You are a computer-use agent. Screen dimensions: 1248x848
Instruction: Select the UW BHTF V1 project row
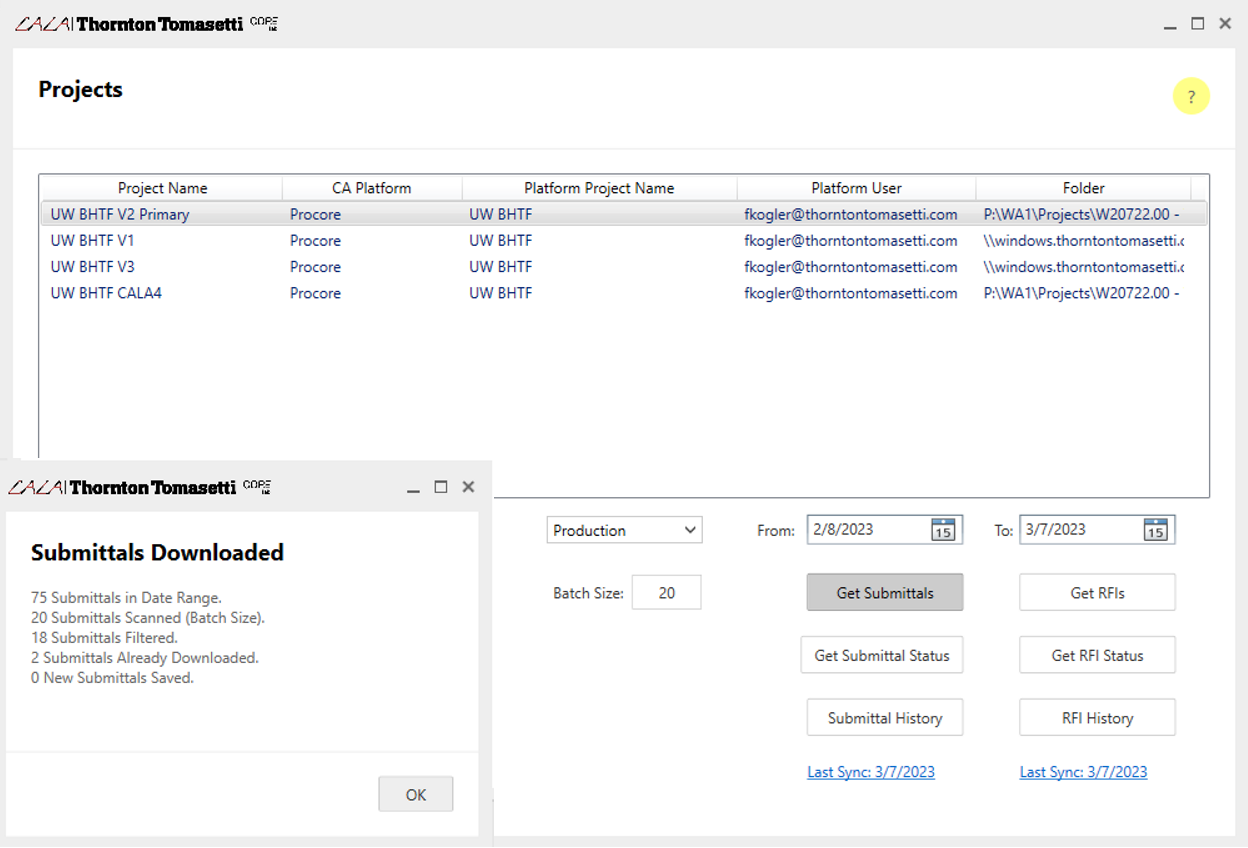point(92,241)
